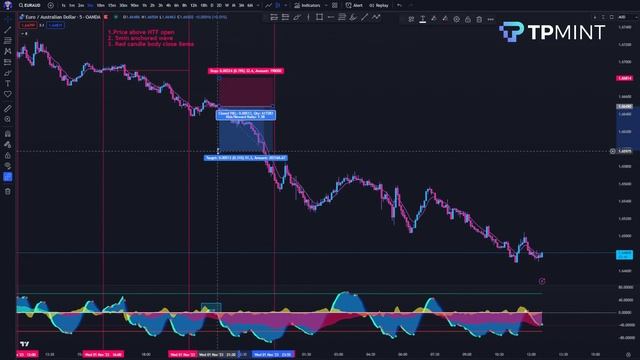Hide all drawings with eye icon
This screenshot has width=640, height=360.
click(x=8, y=166)
